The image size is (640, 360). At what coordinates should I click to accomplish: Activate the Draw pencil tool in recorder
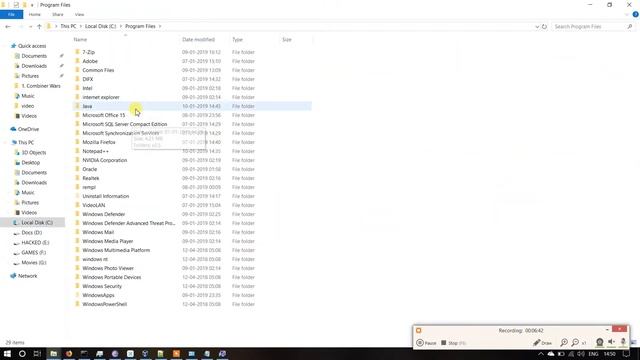pyautogui.click(x=542, y=343)
